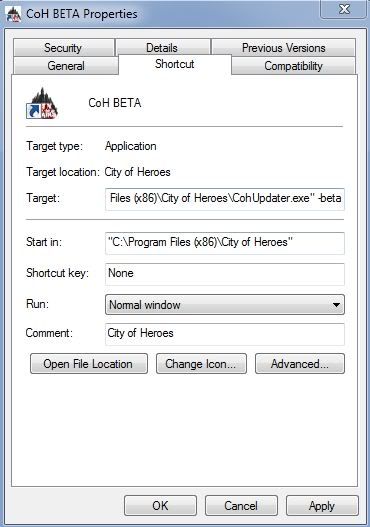The width and height of the screenshot is (370, 527).
Task: Select the Compatibility tab
Action: click(293, 66)
